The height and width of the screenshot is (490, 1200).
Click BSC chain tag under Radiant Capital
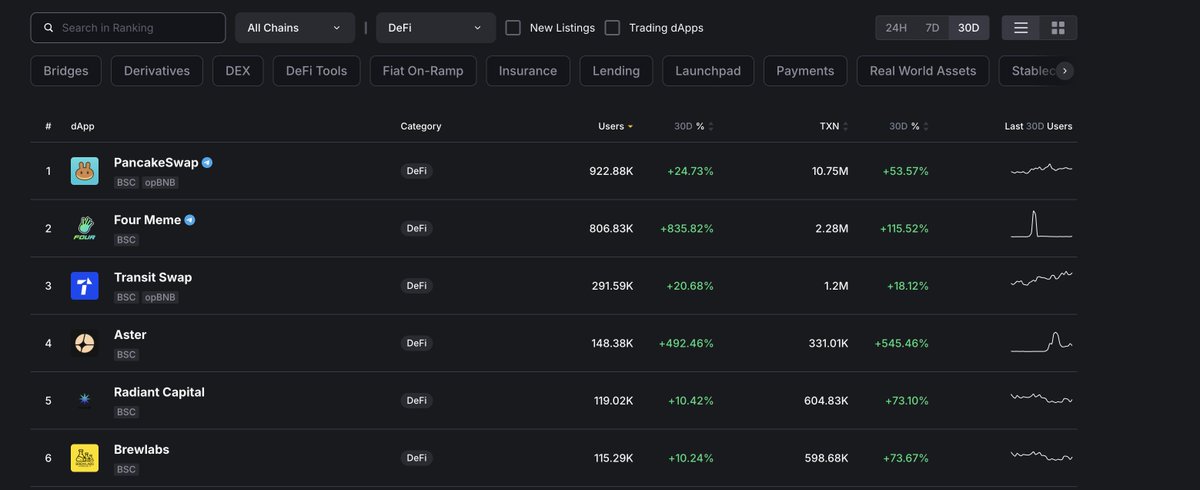[126, 412]
